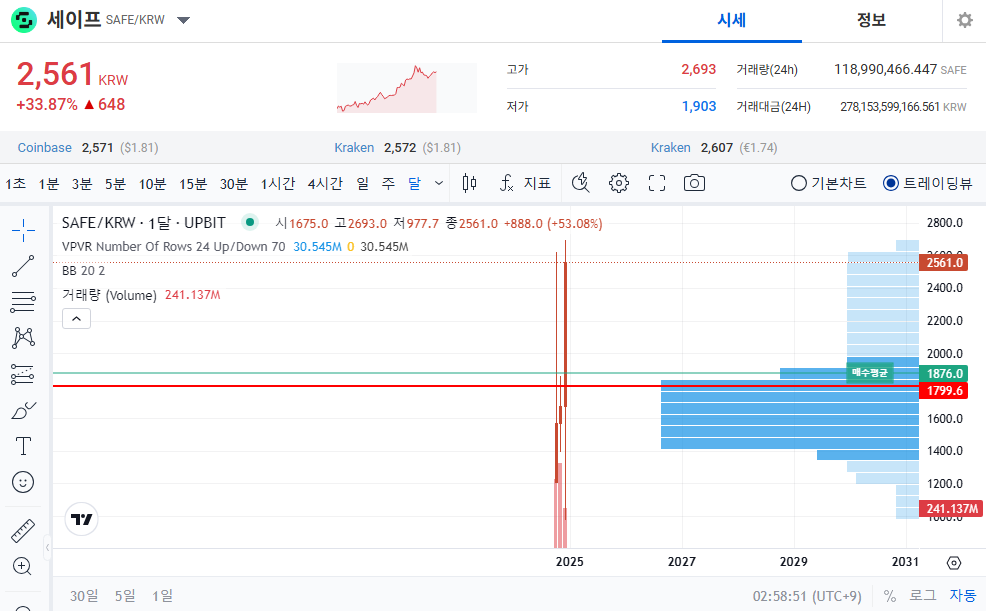Switch to the 정보 tab

(871, 20)
